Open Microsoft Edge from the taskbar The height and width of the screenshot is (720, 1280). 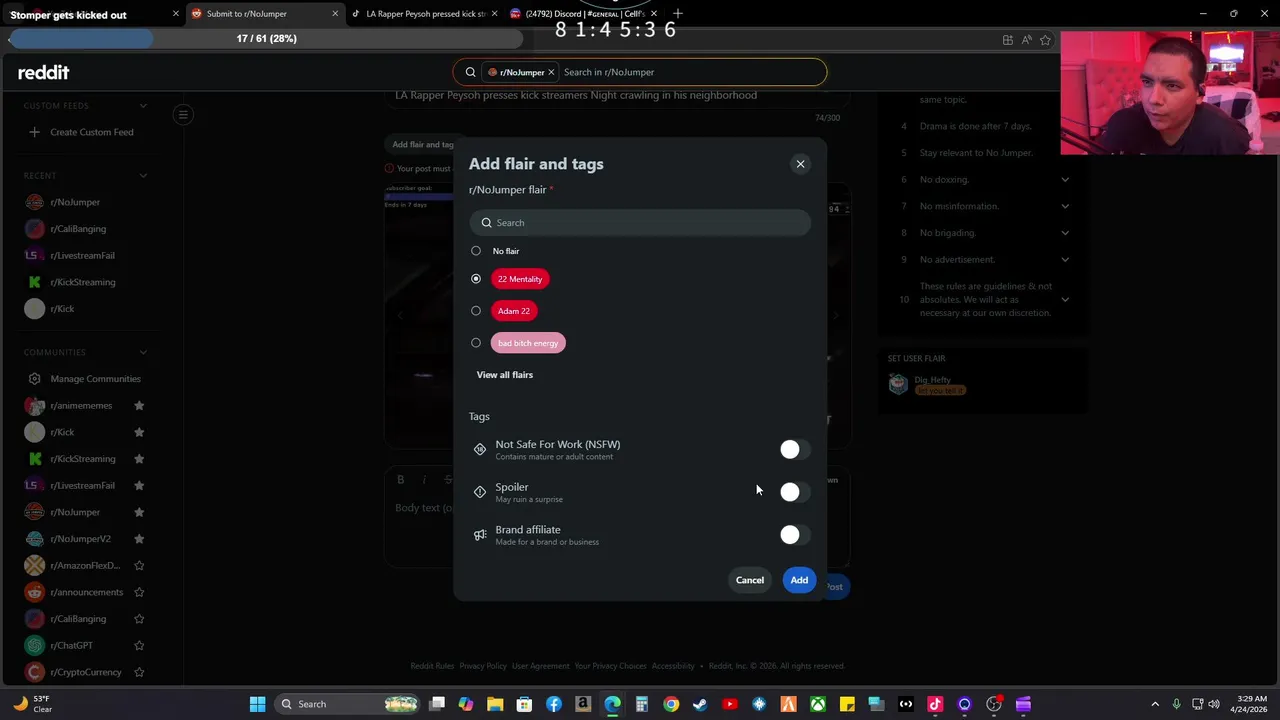pyautogui.click(x=612, y=704)
